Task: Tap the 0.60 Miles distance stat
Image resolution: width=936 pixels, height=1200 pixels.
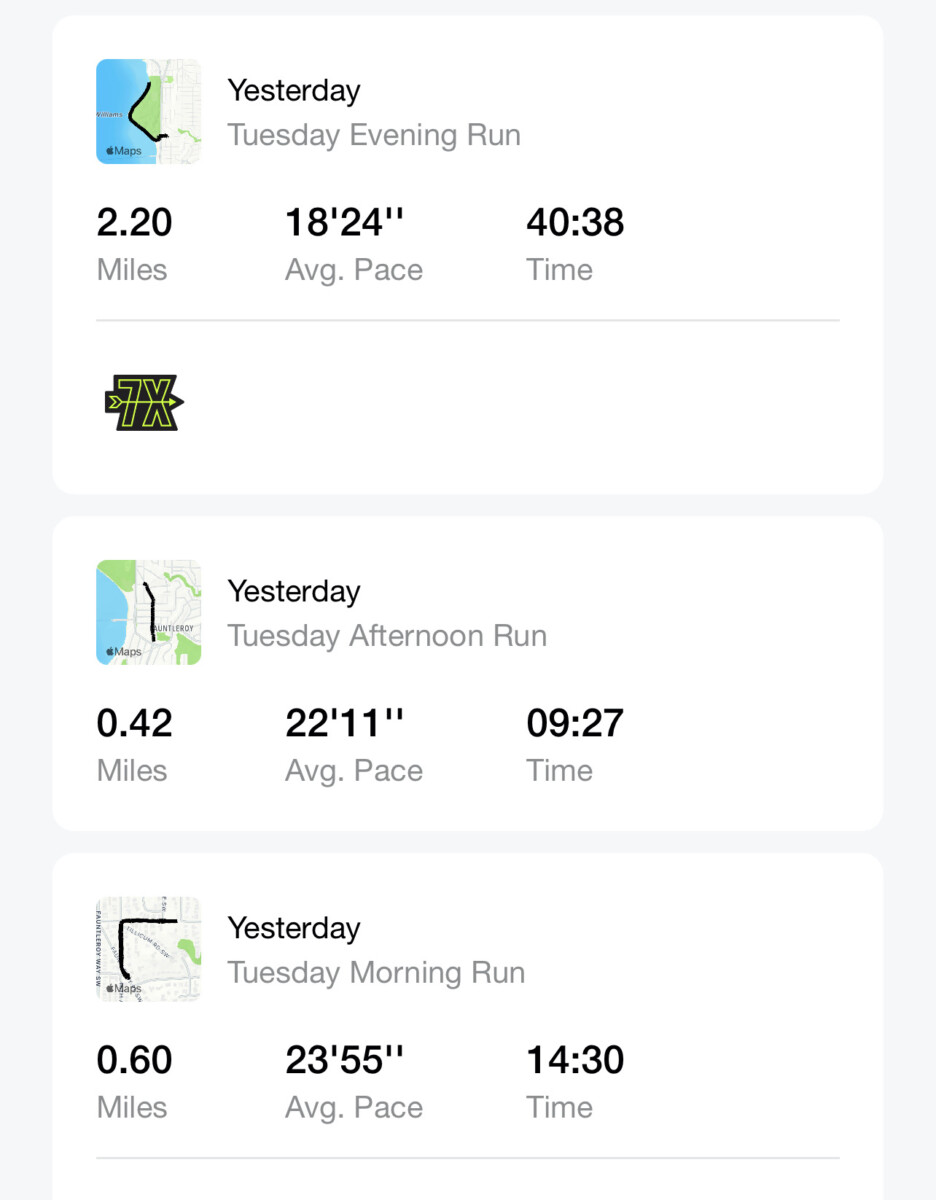Action: tap(134, 1081)
